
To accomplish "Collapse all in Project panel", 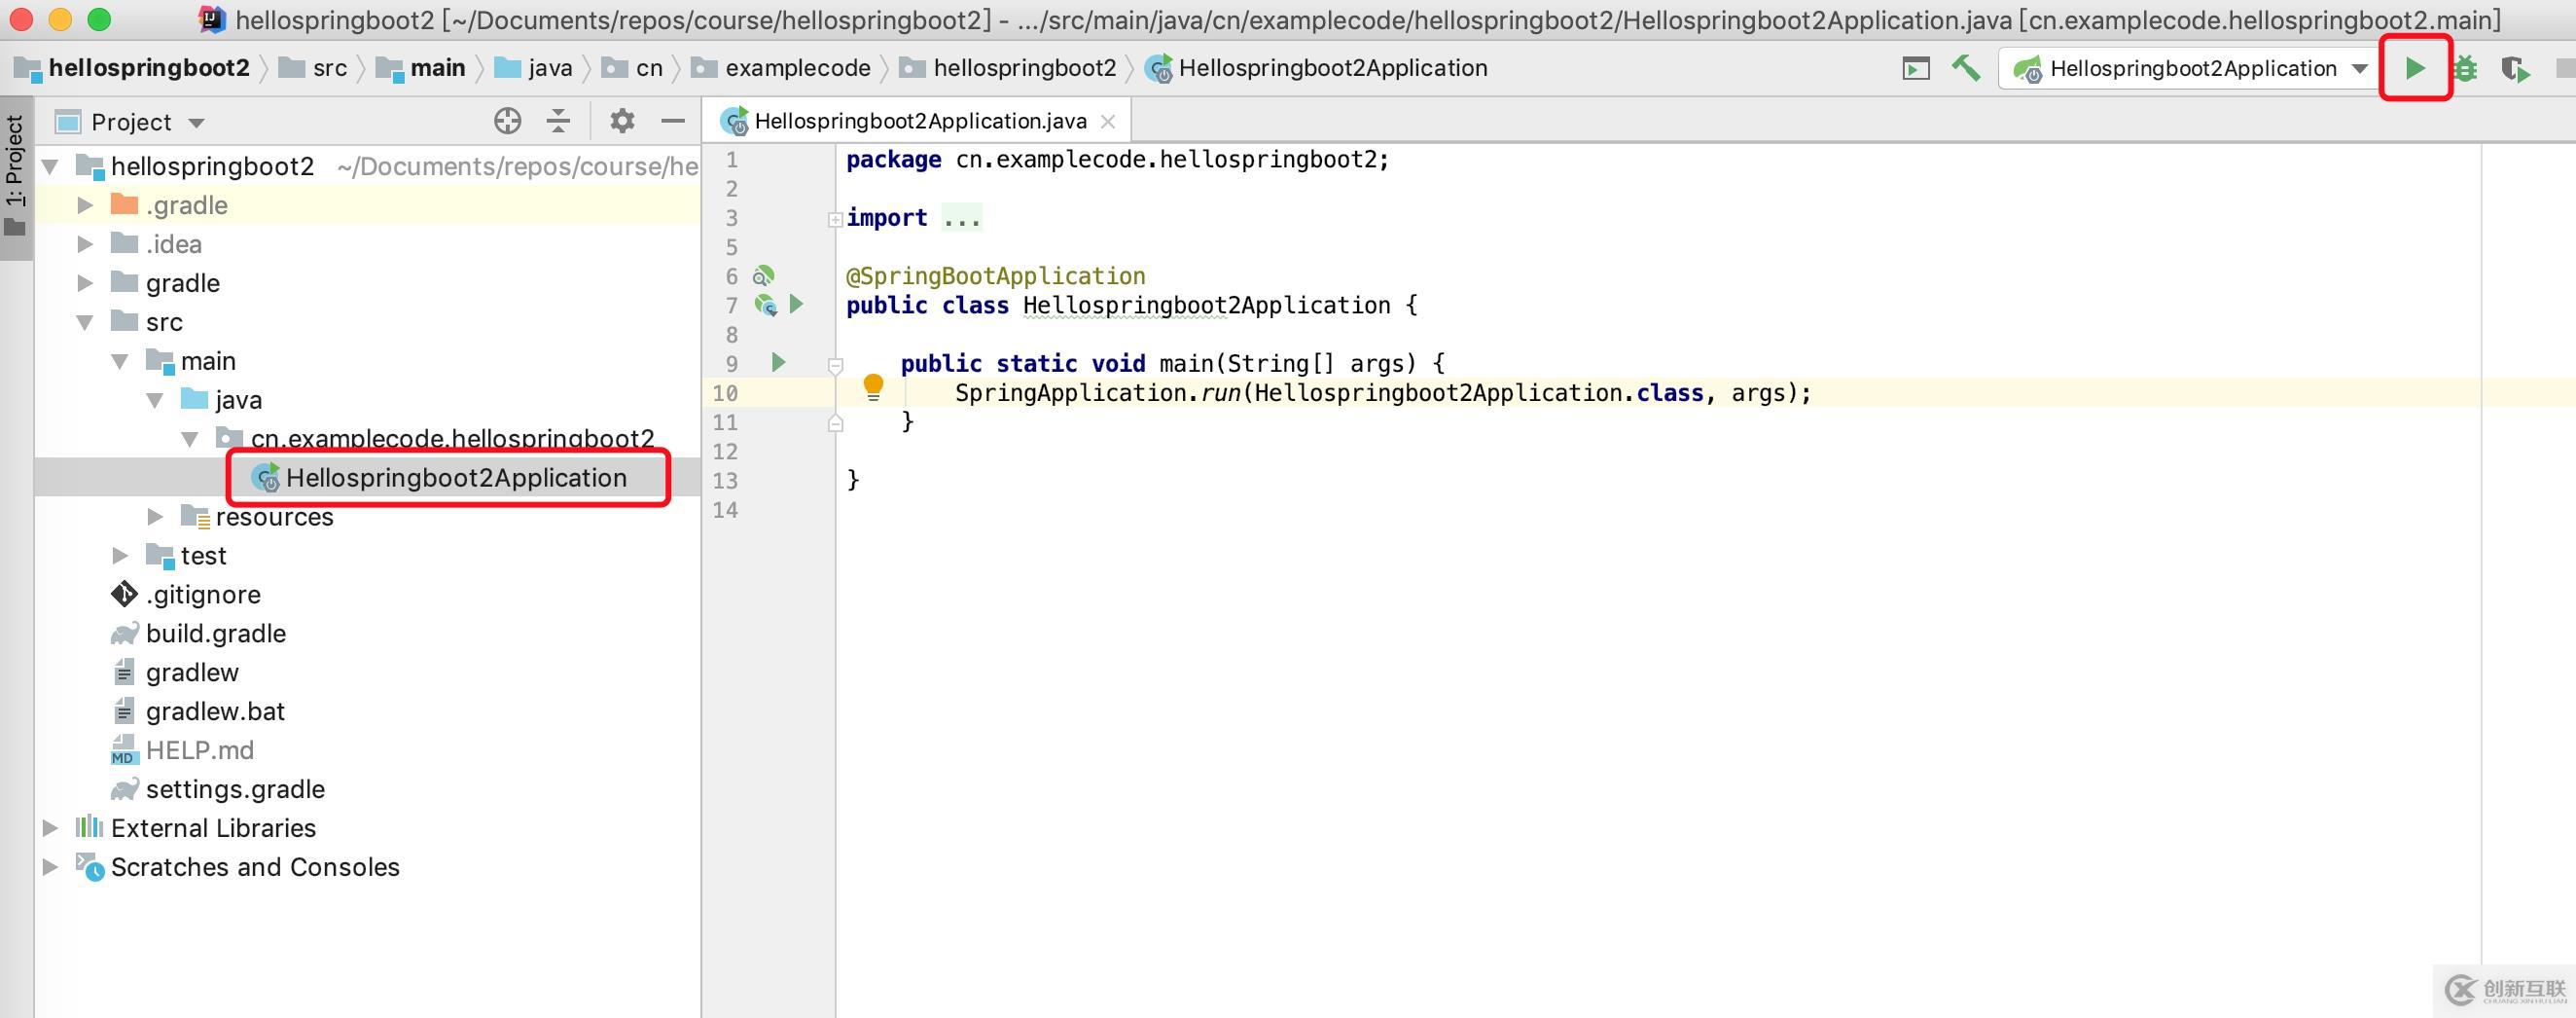I will (558, 121).
